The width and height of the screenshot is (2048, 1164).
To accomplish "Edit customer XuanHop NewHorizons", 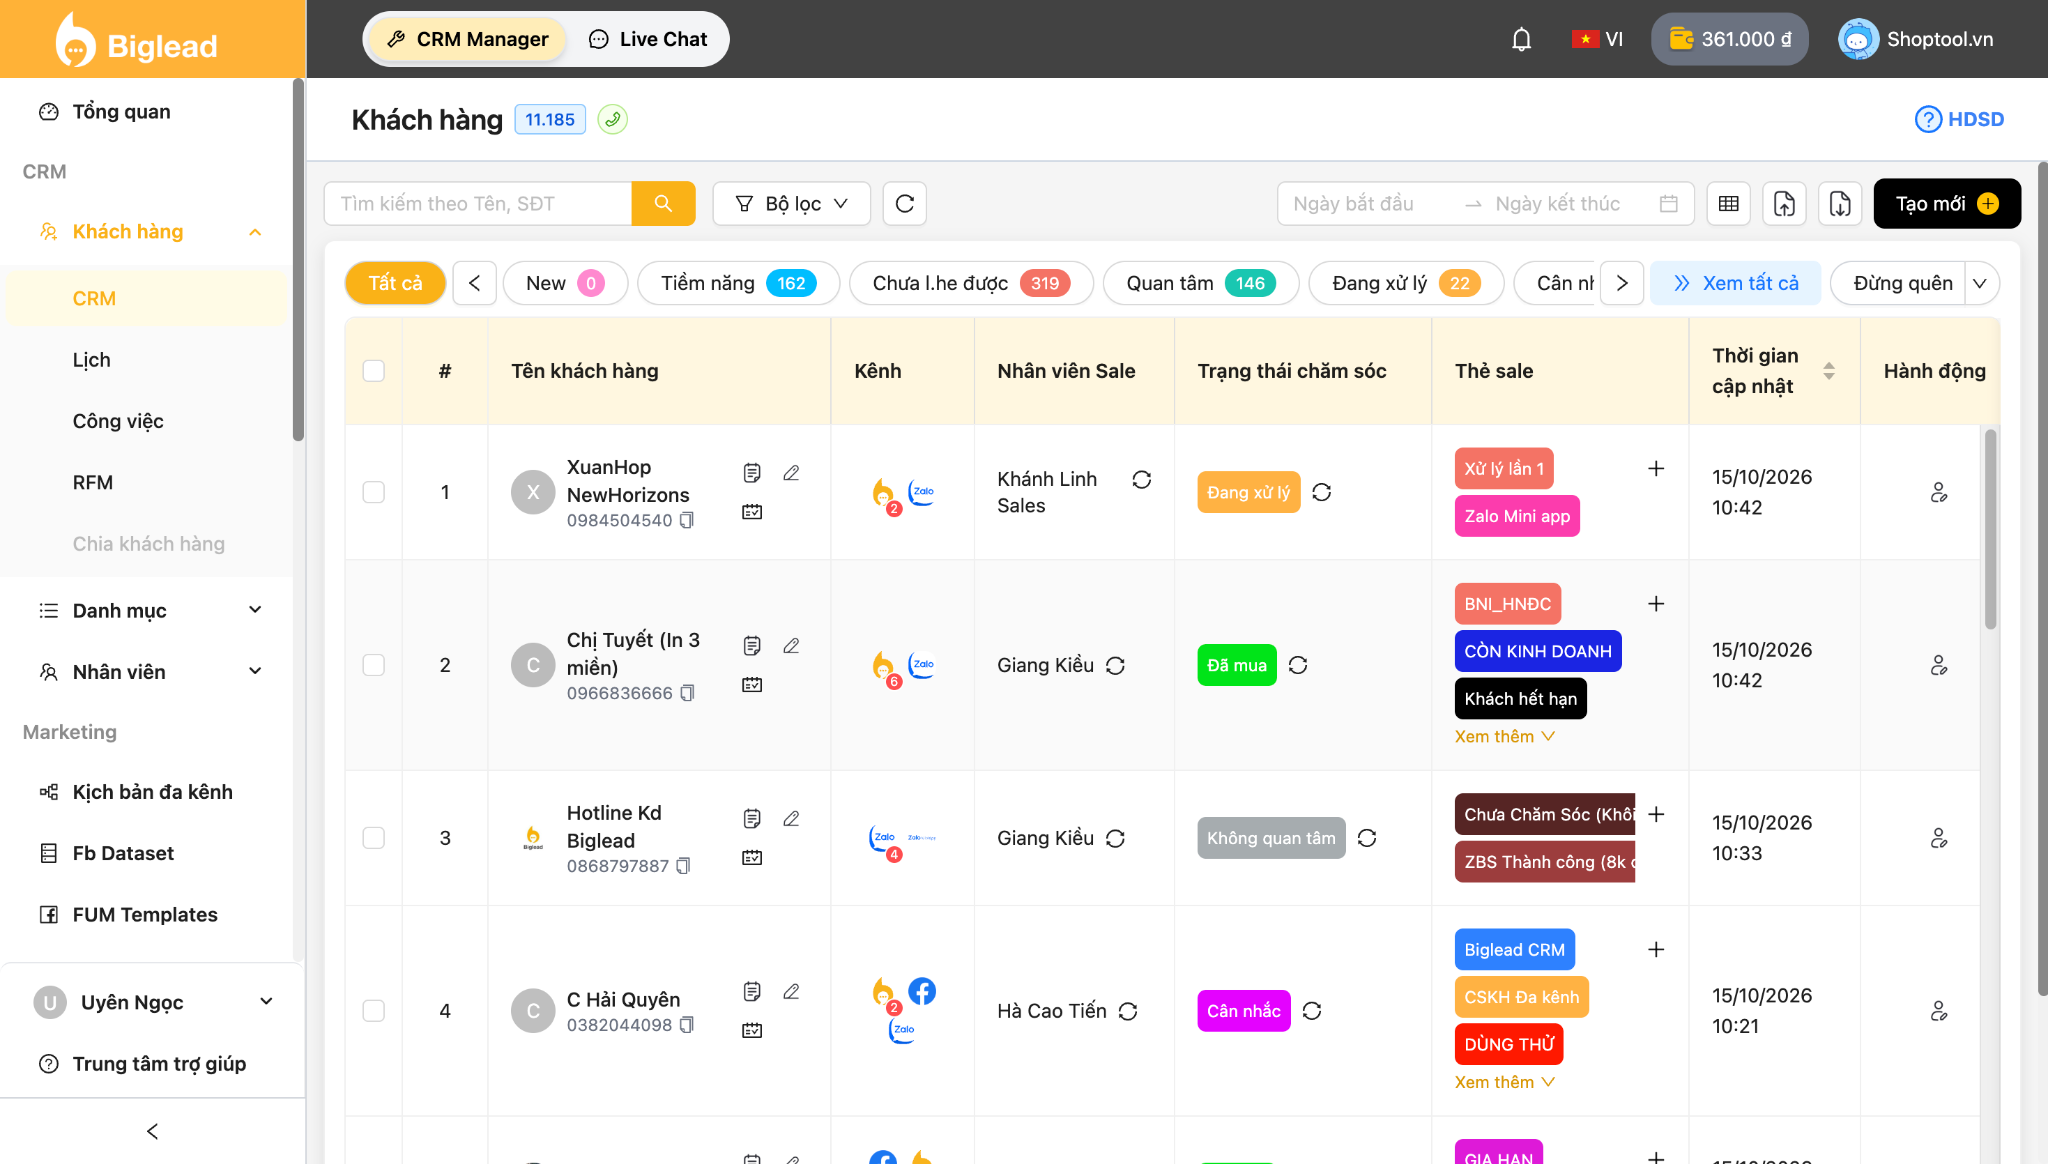I will click(791, 472).
